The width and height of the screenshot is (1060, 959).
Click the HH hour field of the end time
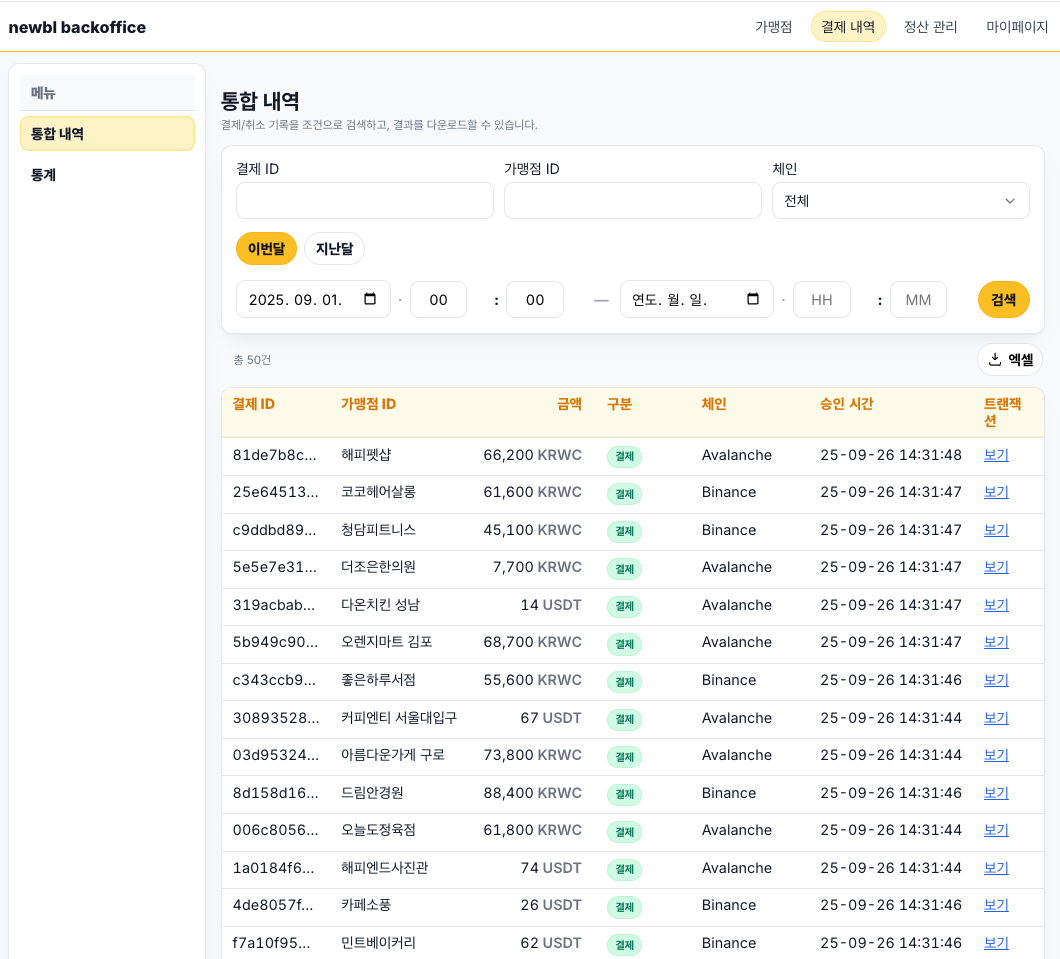821,299
